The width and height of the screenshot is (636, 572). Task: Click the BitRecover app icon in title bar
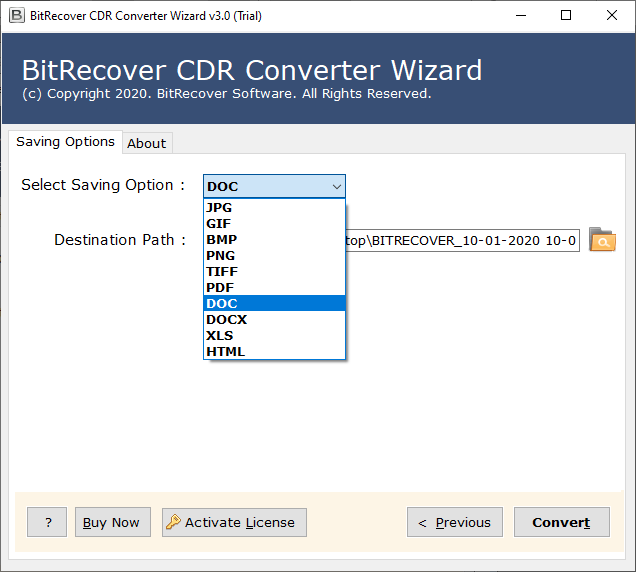click(x=14, y=15)
